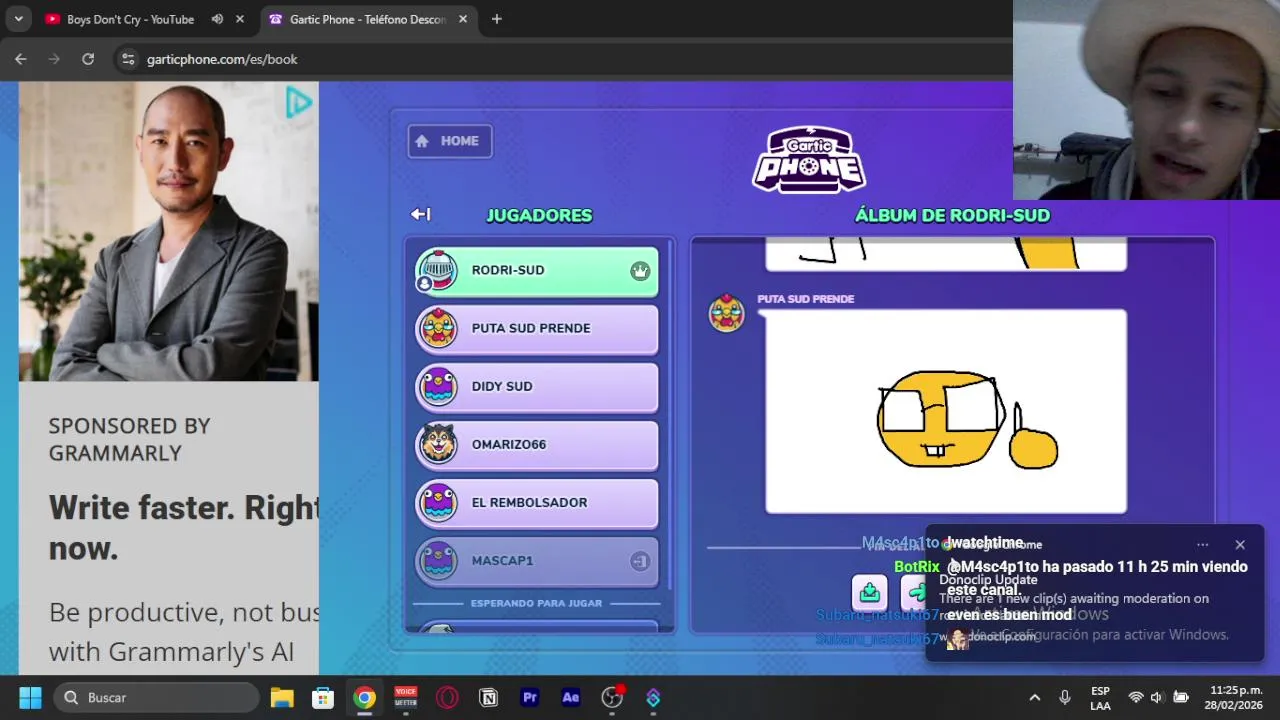Click the Grammarly sponsored ad image
Viewport: 1280px width, 720px height.
pos(169,231)
